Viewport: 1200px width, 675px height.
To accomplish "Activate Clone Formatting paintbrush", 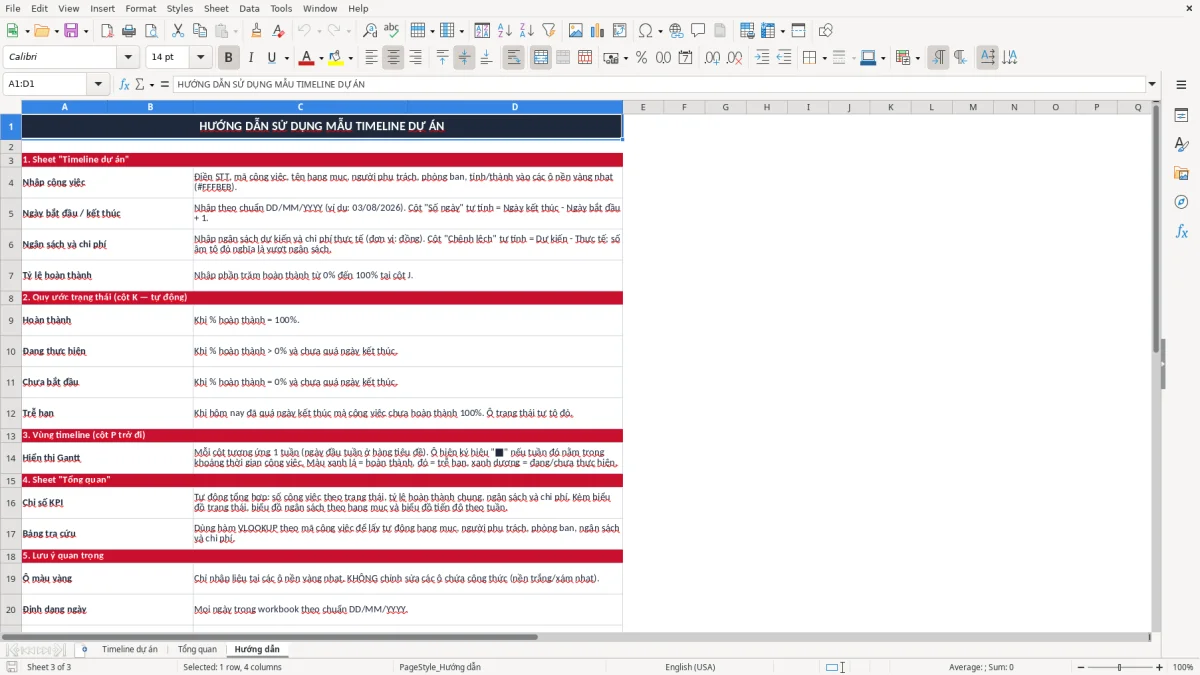I will [256, 31].
